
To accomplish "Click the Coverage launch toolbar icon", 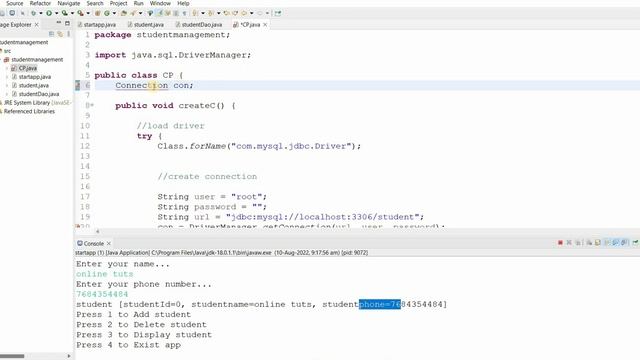I will (64, 13).
